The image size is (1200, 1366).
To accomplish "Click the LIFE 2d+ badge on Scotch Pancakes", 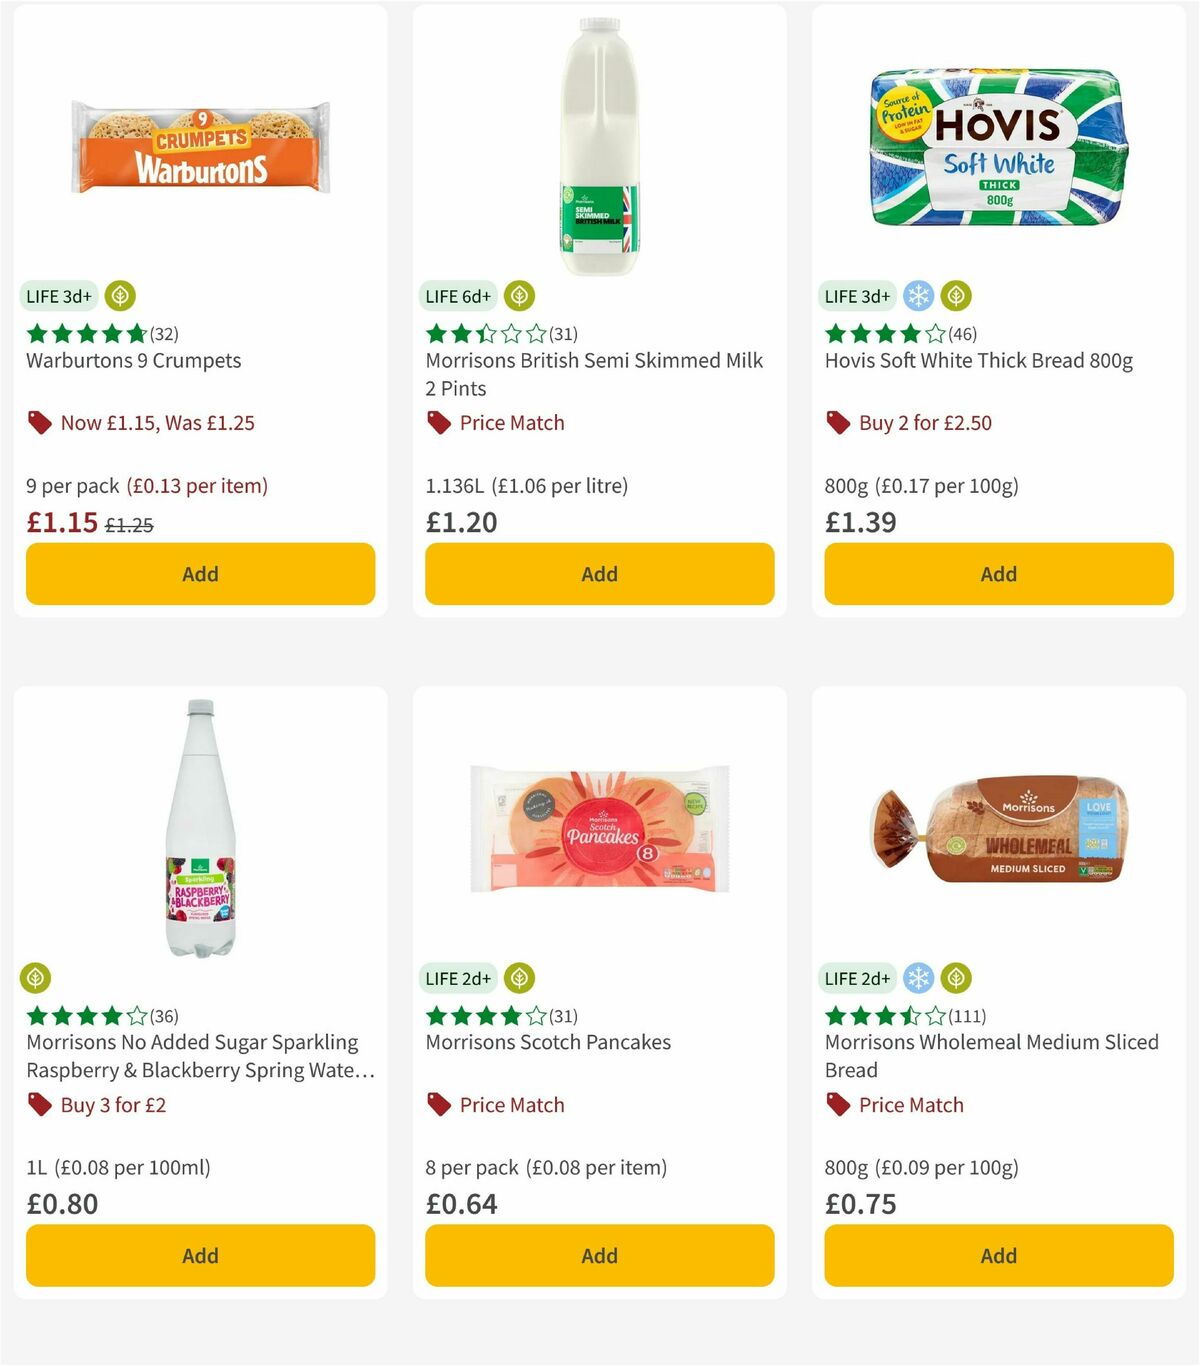I will click(457, 978).
